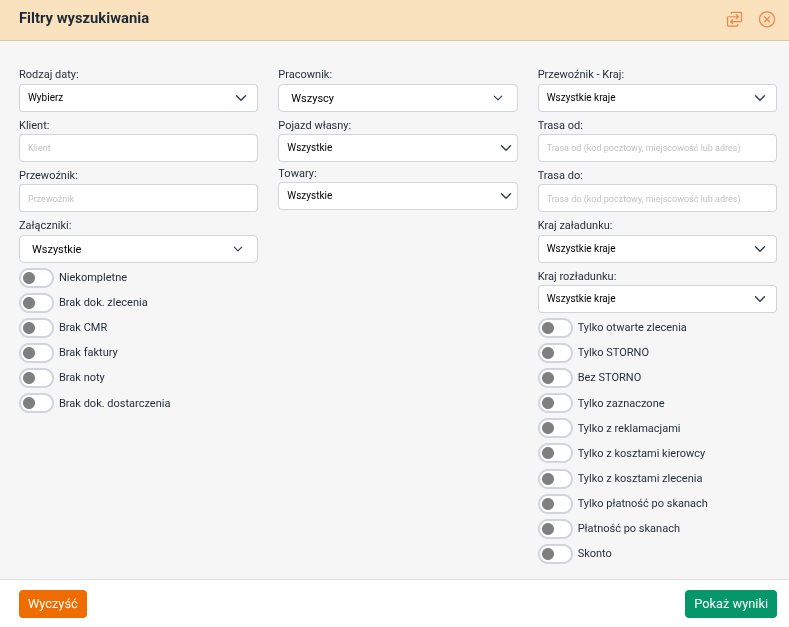
Task: Click the Wyczyść button
Action: [x=53, y=604]
